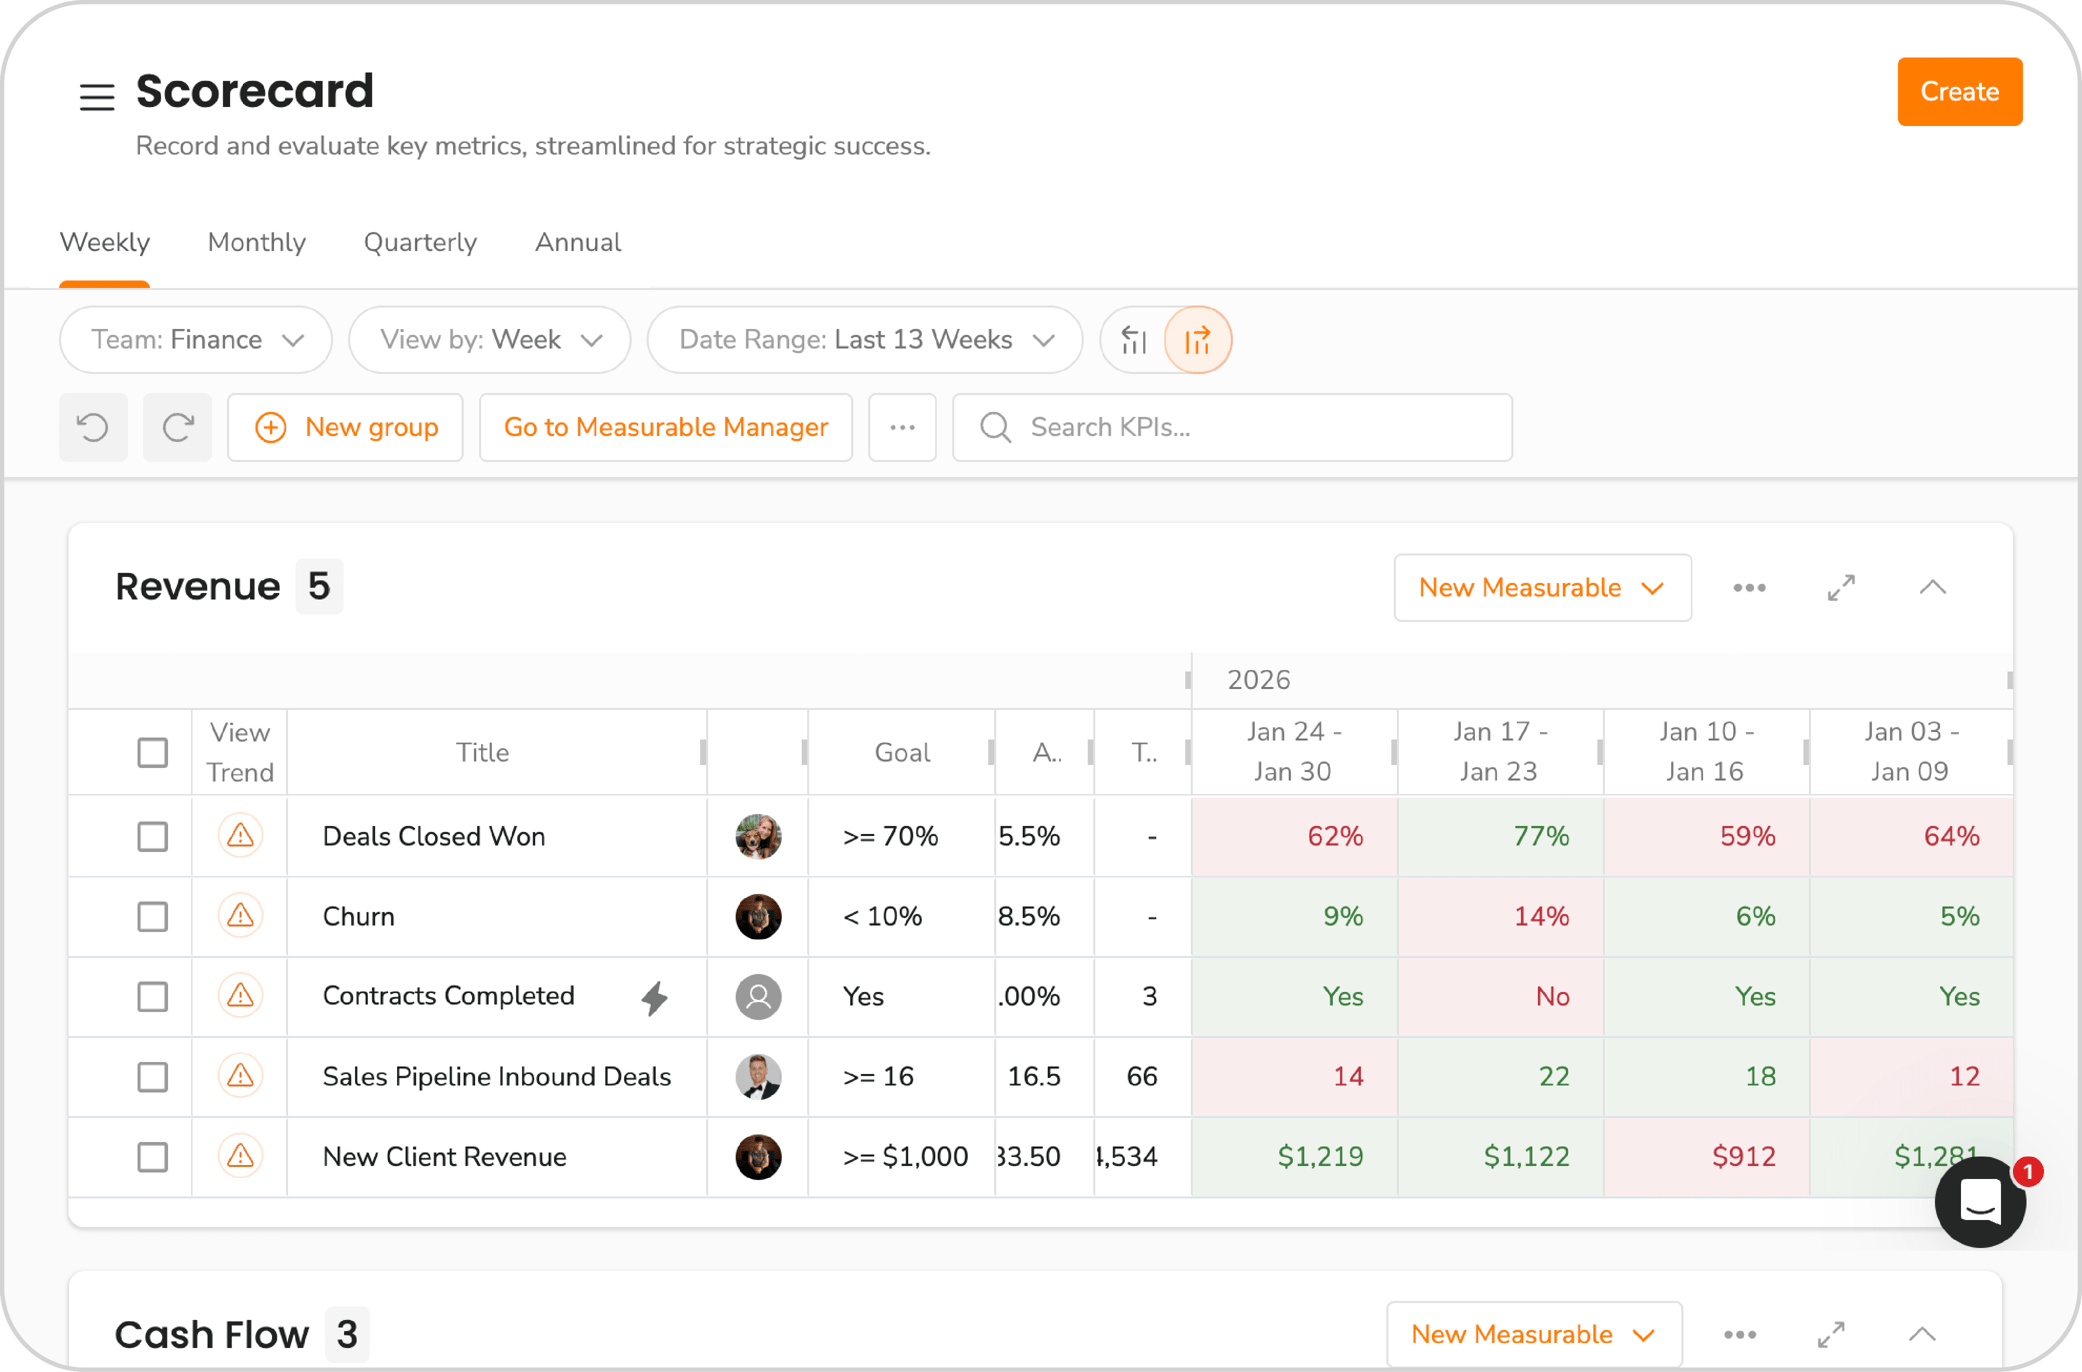Viewport: 2082px width, 1372px height.
Task: Click the undo arrow button
Action: pyautogui.click(x=94, y=427)
